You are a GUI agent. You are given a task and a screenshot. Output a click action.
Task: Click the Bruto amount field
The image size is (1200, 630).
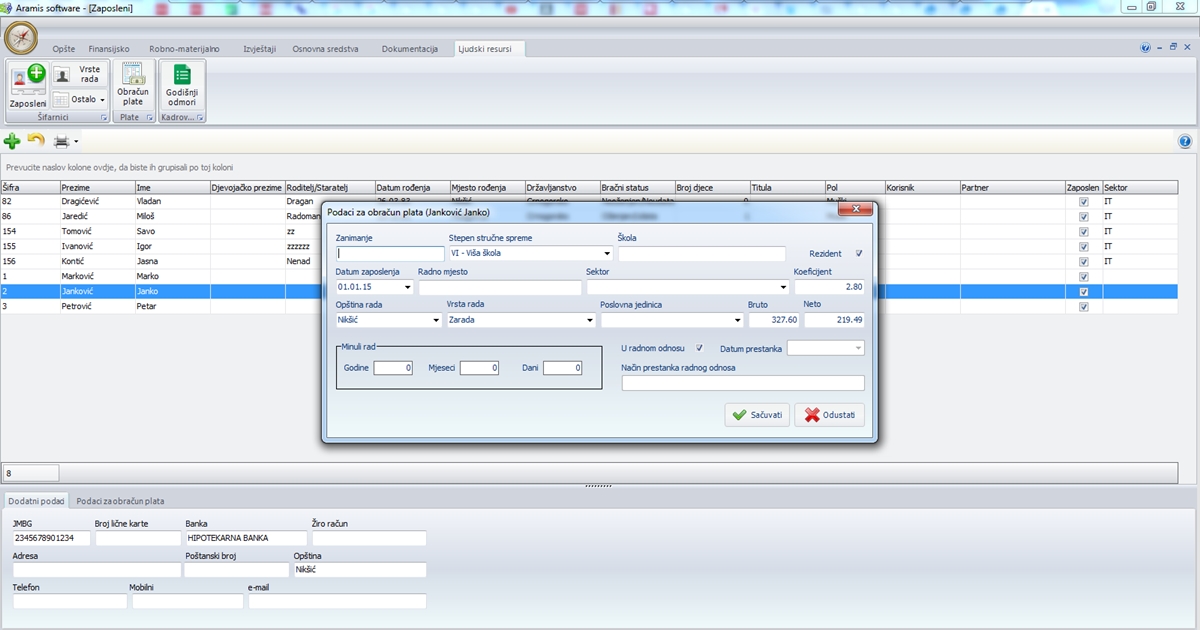pos(774,320)
